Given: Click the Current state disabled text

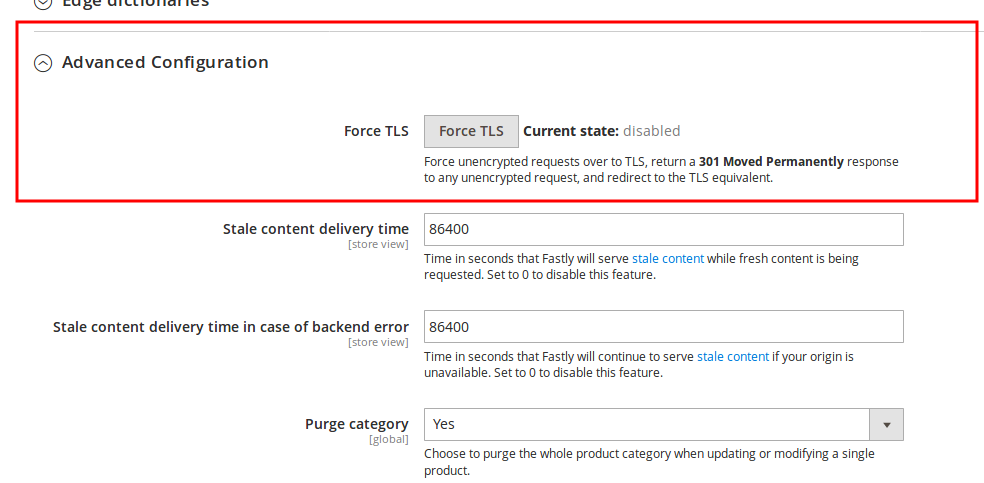Looking at the screenshot, I should pos(602,131).
